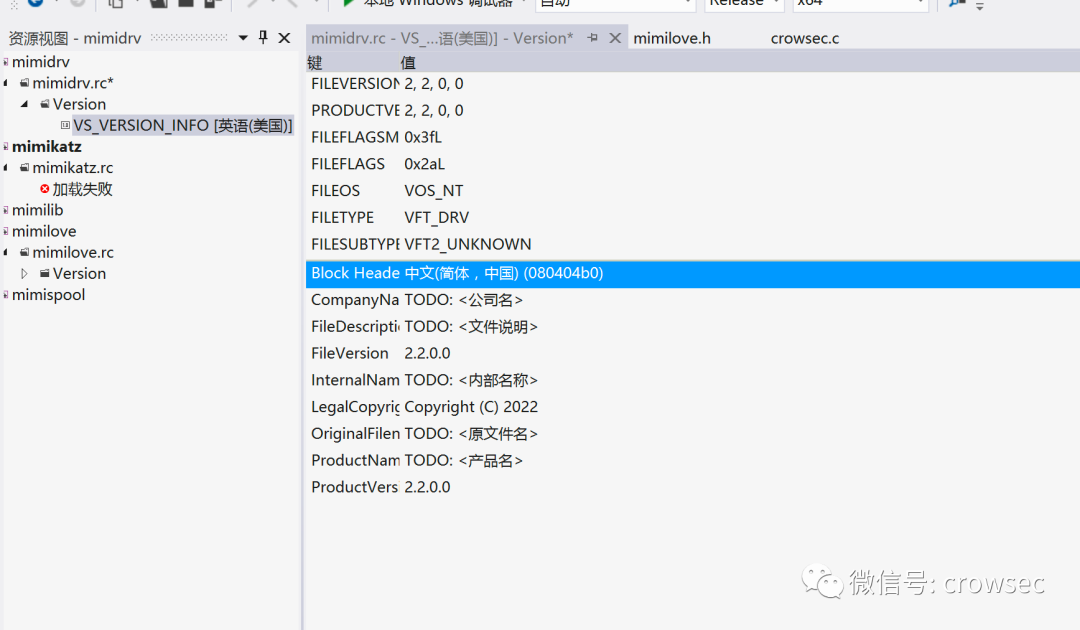
Task: Click the FileVersion 2.2.0.0 value
Action: 427,354
